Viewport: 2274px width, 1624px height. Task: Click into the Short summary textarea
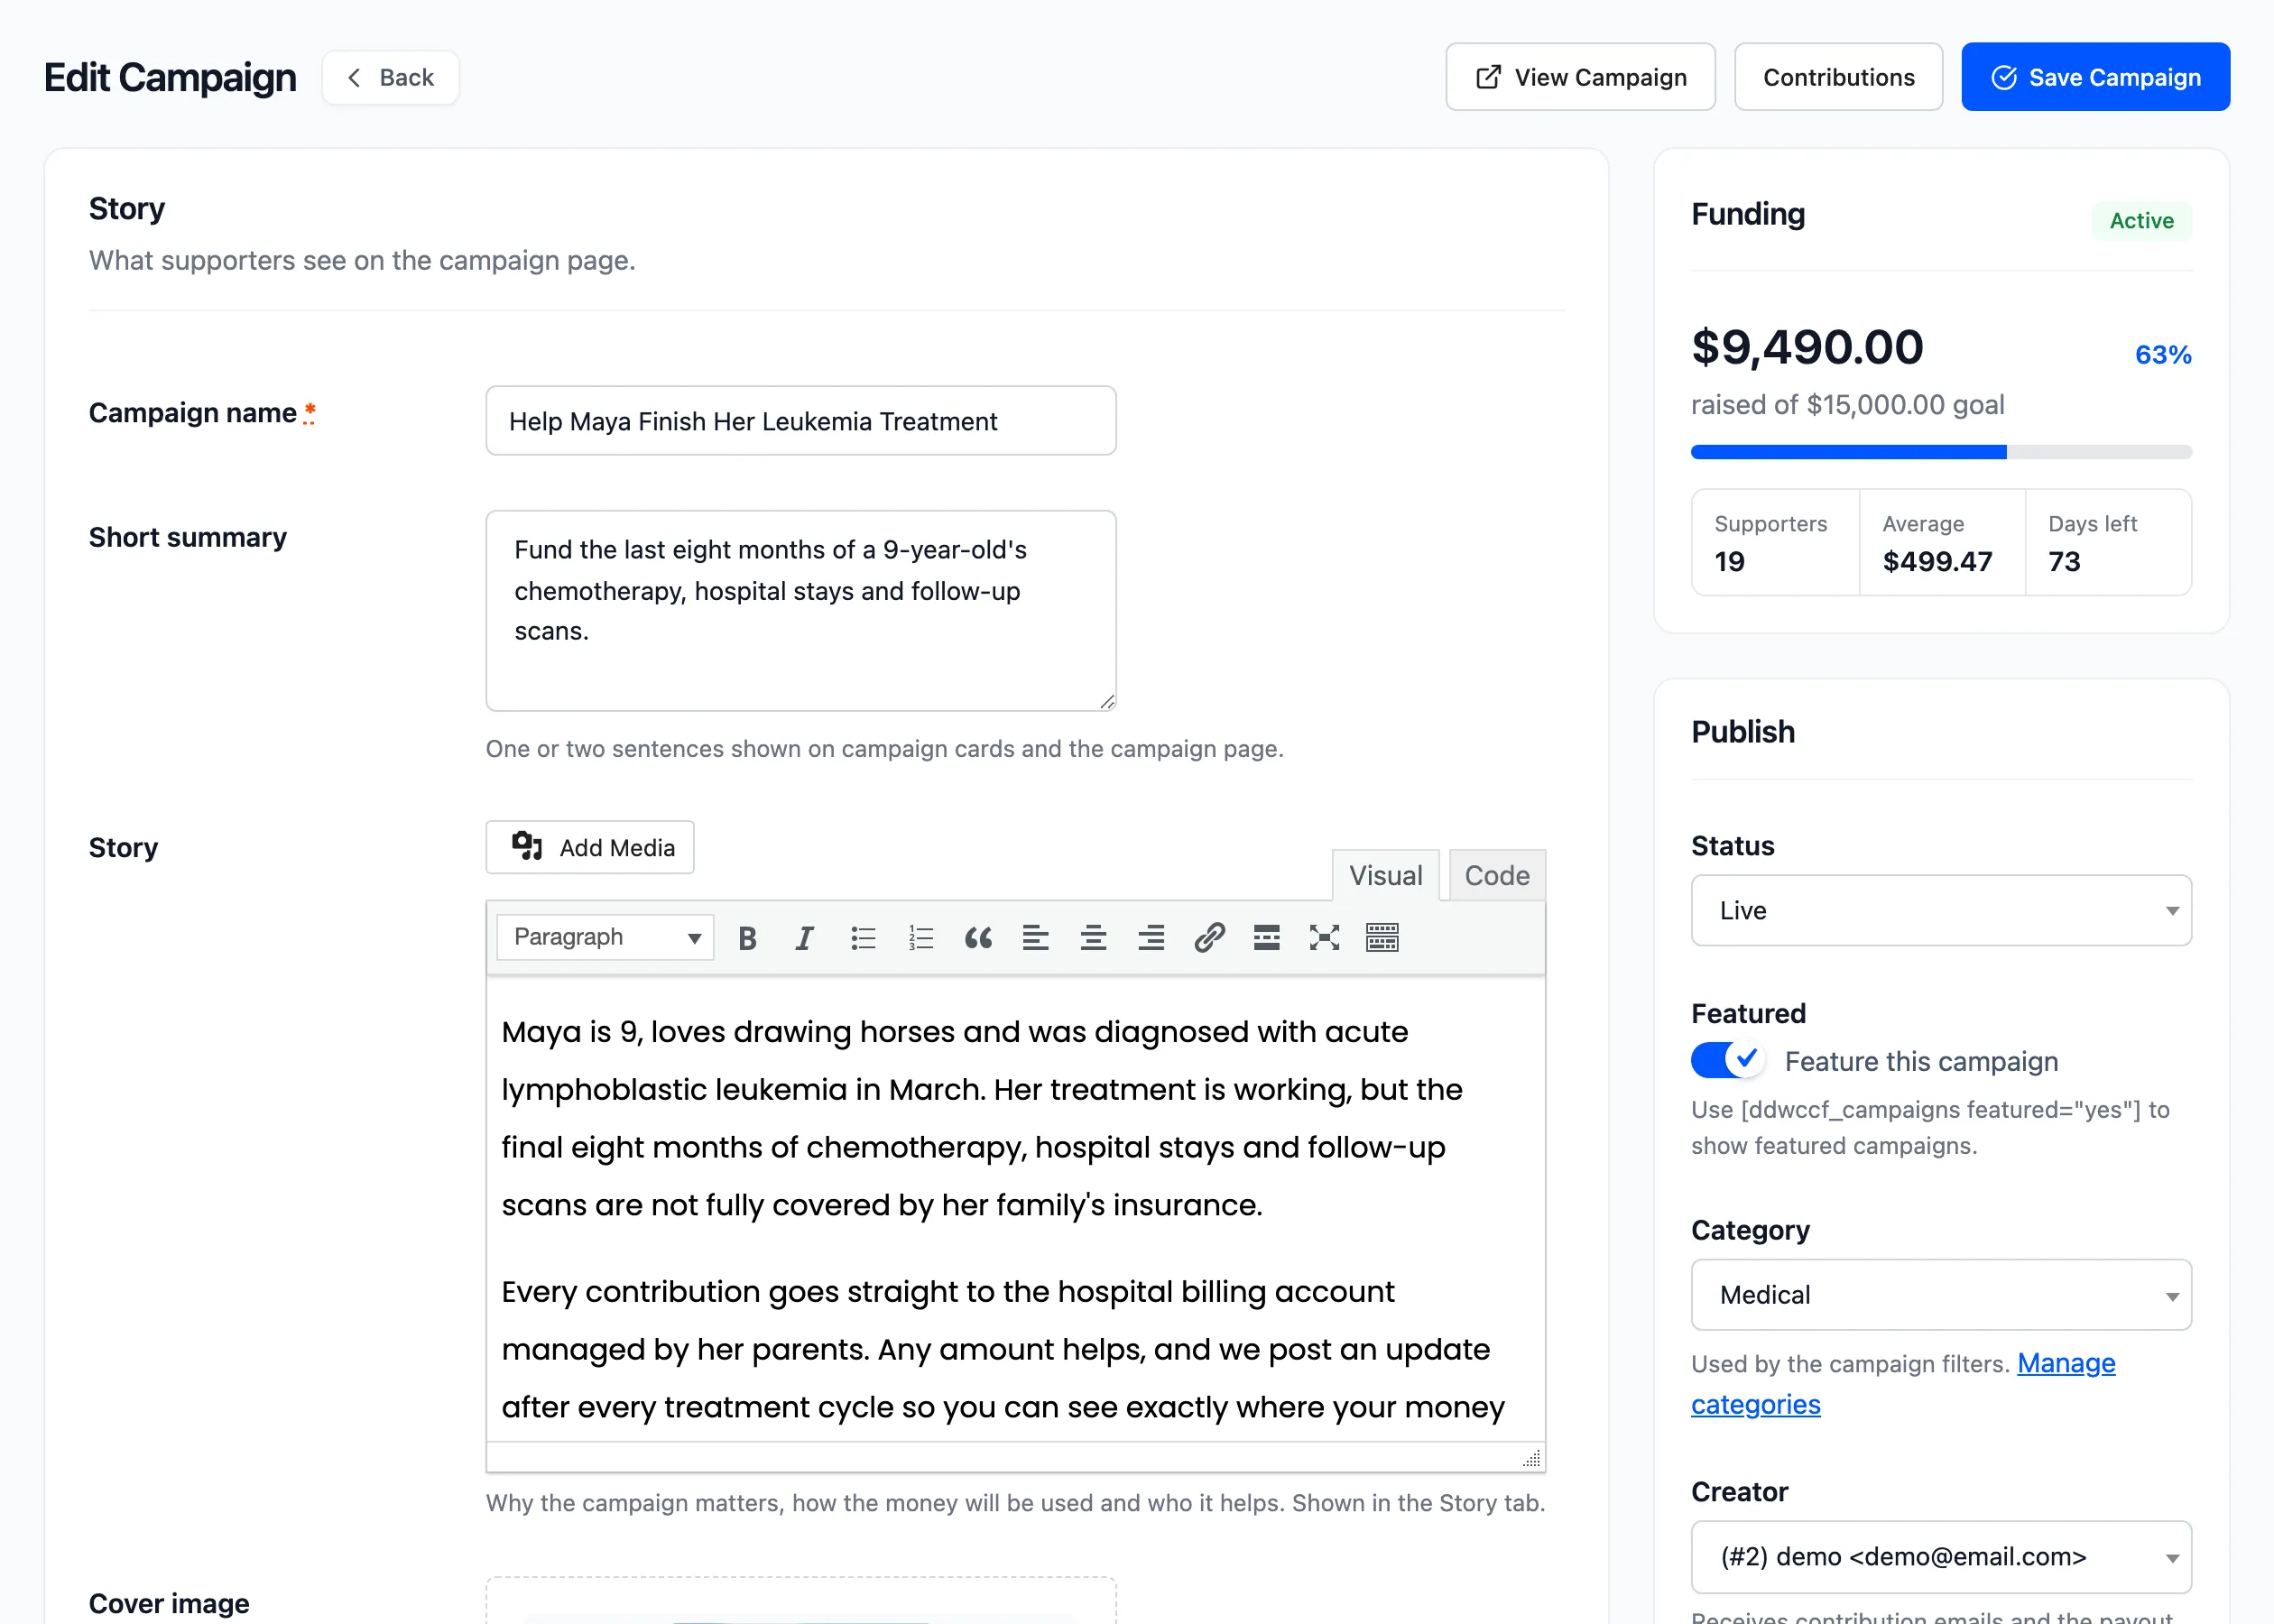pyautogui.click(x=801, y=611)
